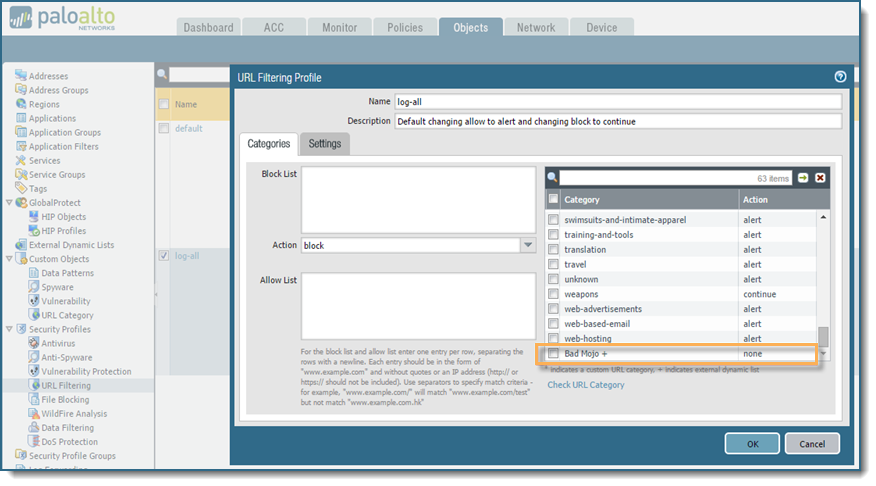Click the File Blocking icon

click(34, 399)
